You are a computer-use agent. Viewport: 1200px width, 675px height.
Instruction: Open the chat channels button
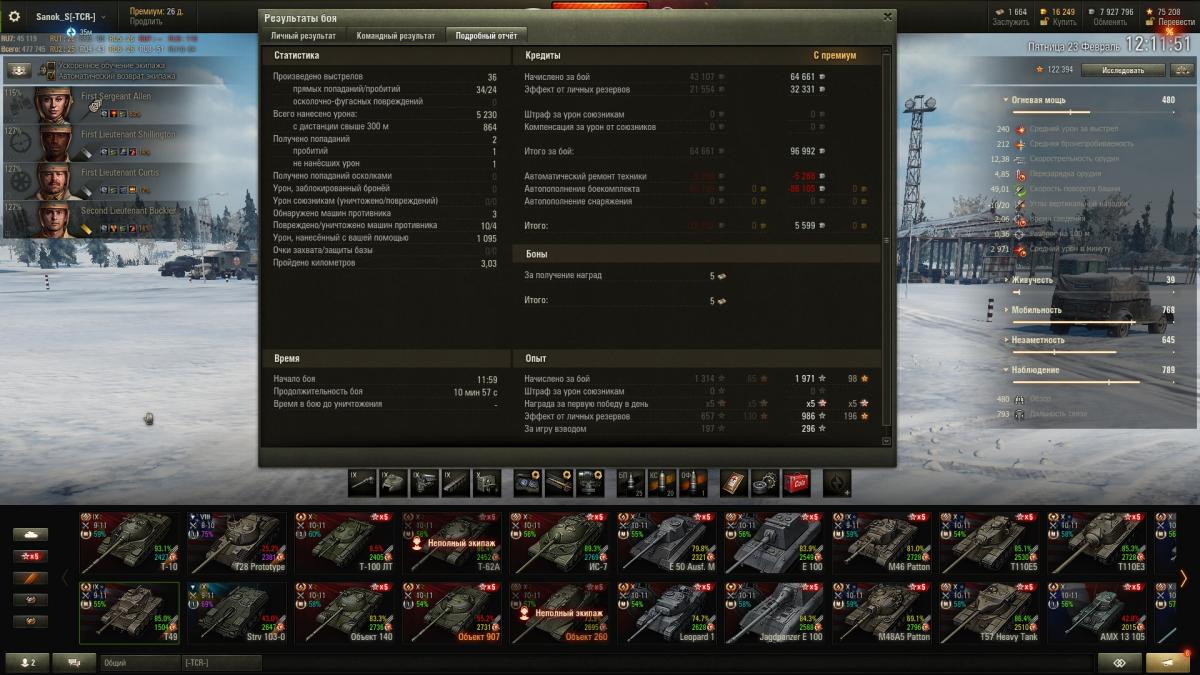[x=74, y=662]
